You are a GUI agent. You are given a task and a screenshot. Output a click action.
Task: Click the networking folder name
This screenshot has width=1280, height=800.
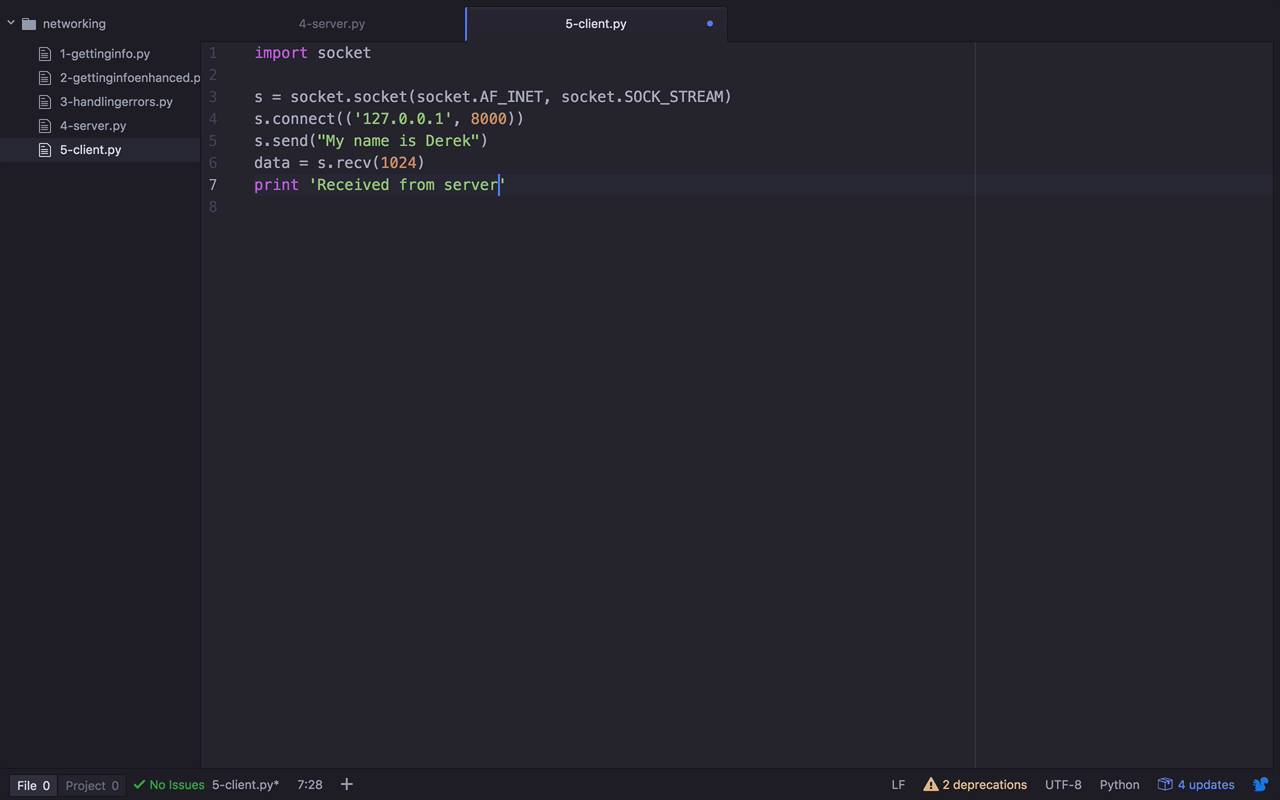pyautogui.click(x=74, y=23)
